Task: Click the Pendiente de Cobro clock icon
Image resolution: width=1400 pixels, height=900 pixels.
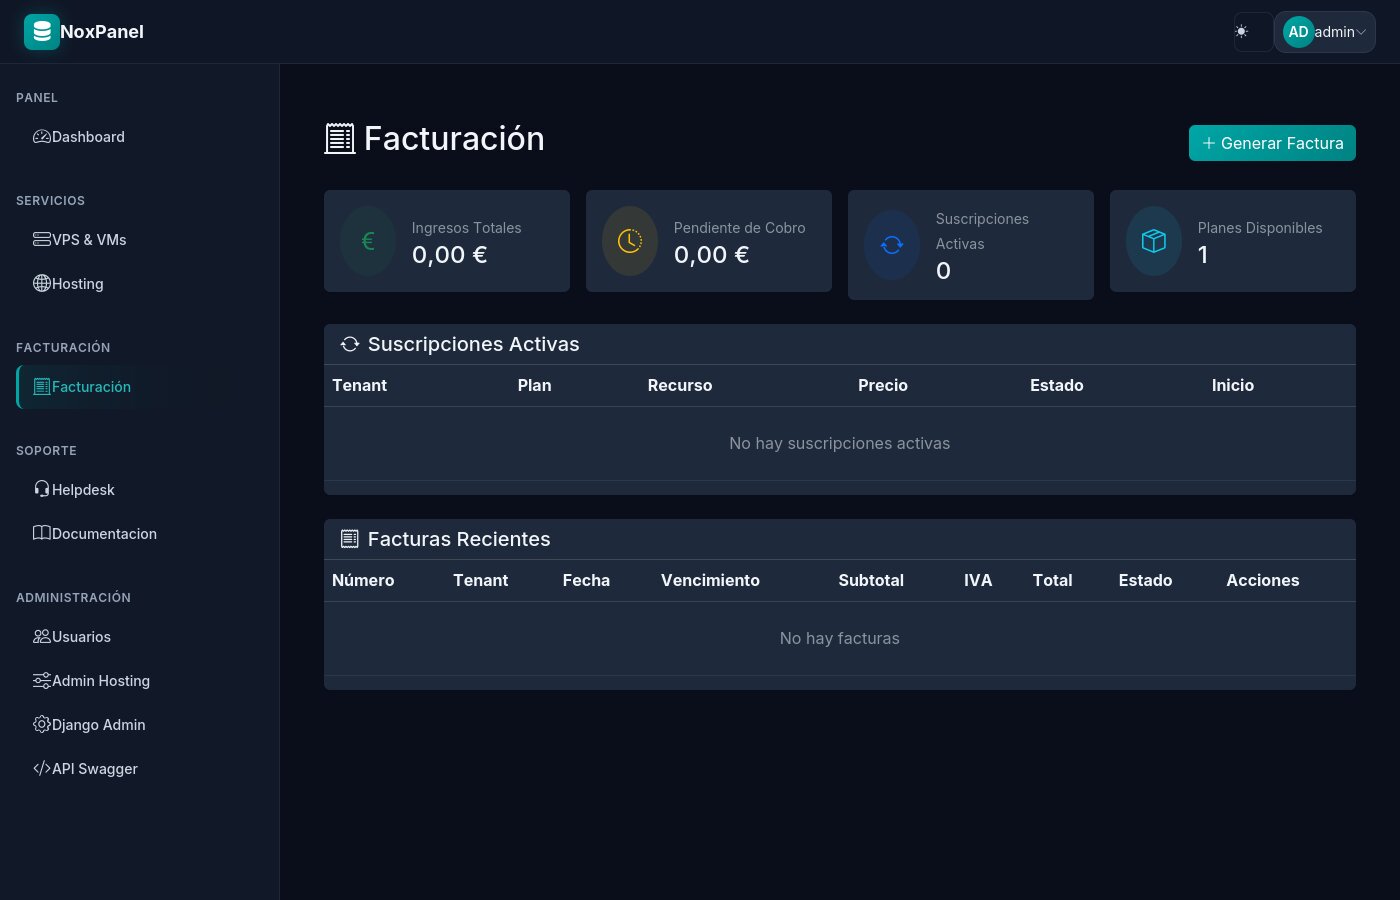Action: point(630,241)
